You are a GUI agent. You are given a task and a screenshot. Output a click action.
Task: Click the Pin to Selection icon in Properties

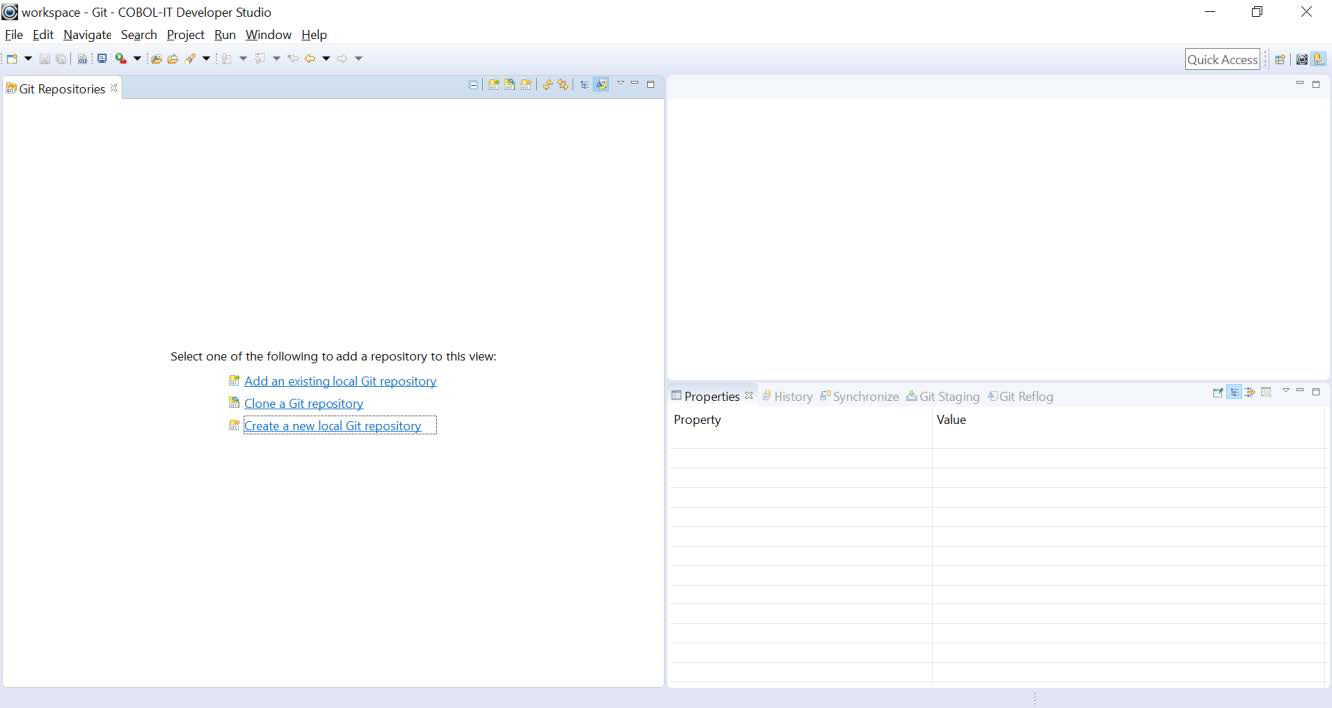point(1218,392)
